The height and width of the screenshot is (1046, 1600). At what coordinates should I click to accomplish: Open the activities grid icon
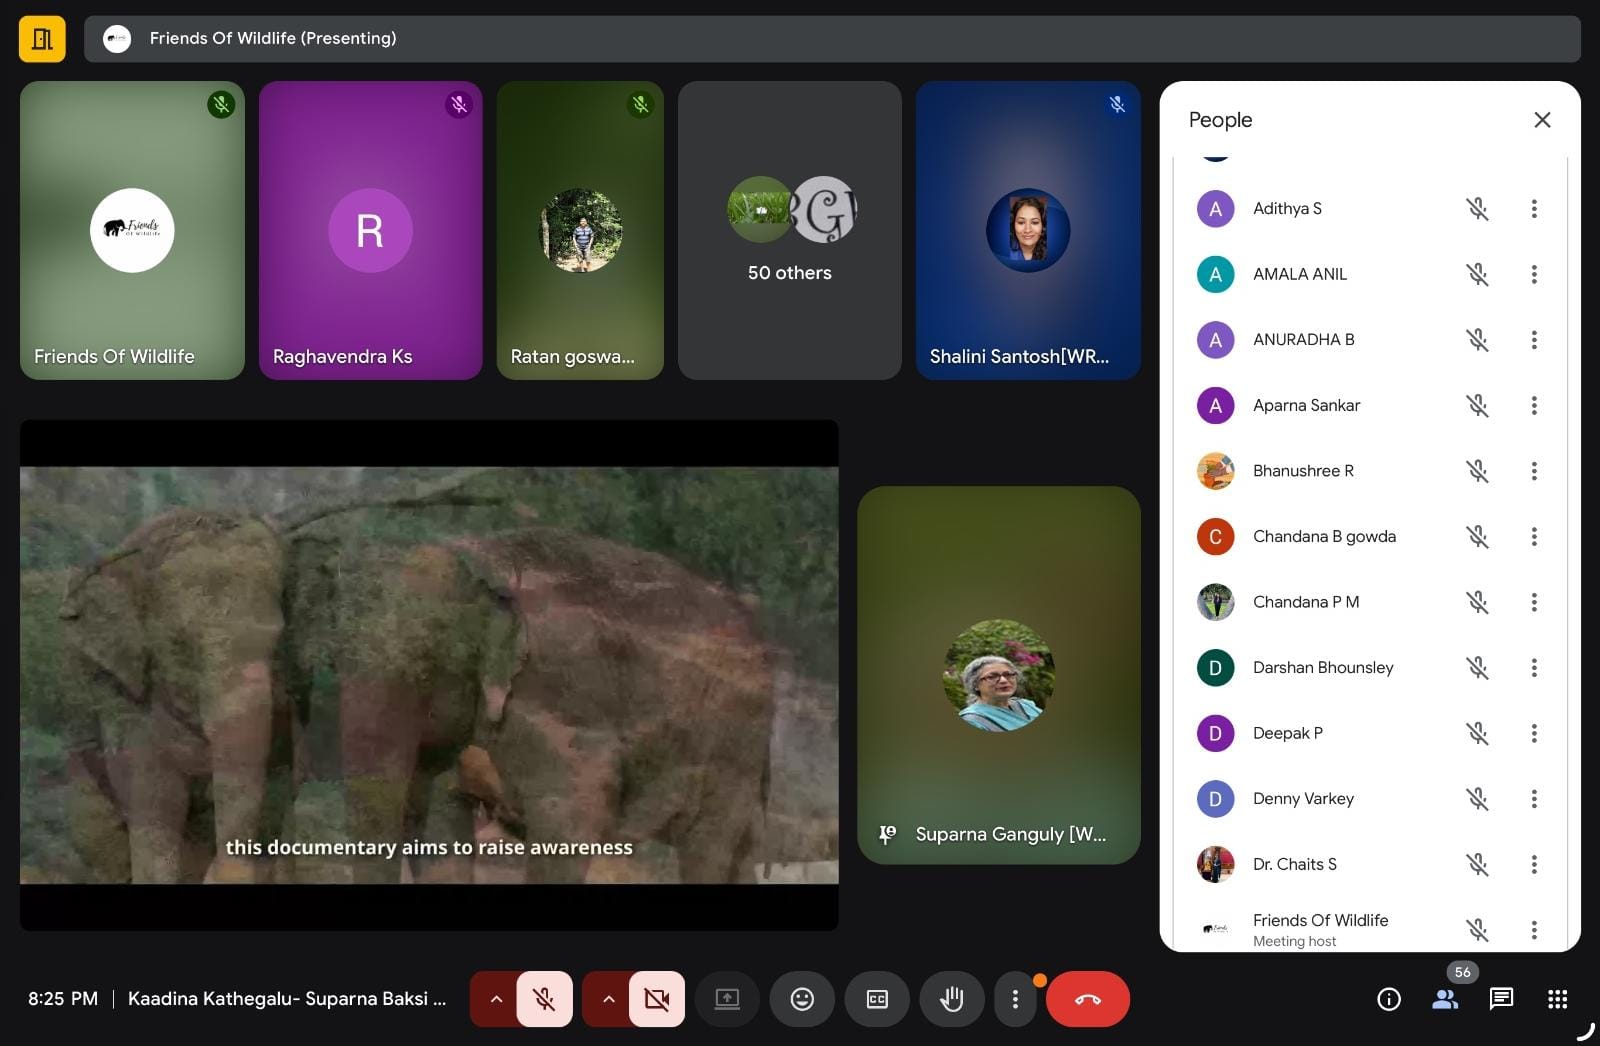pos(1557,999)
